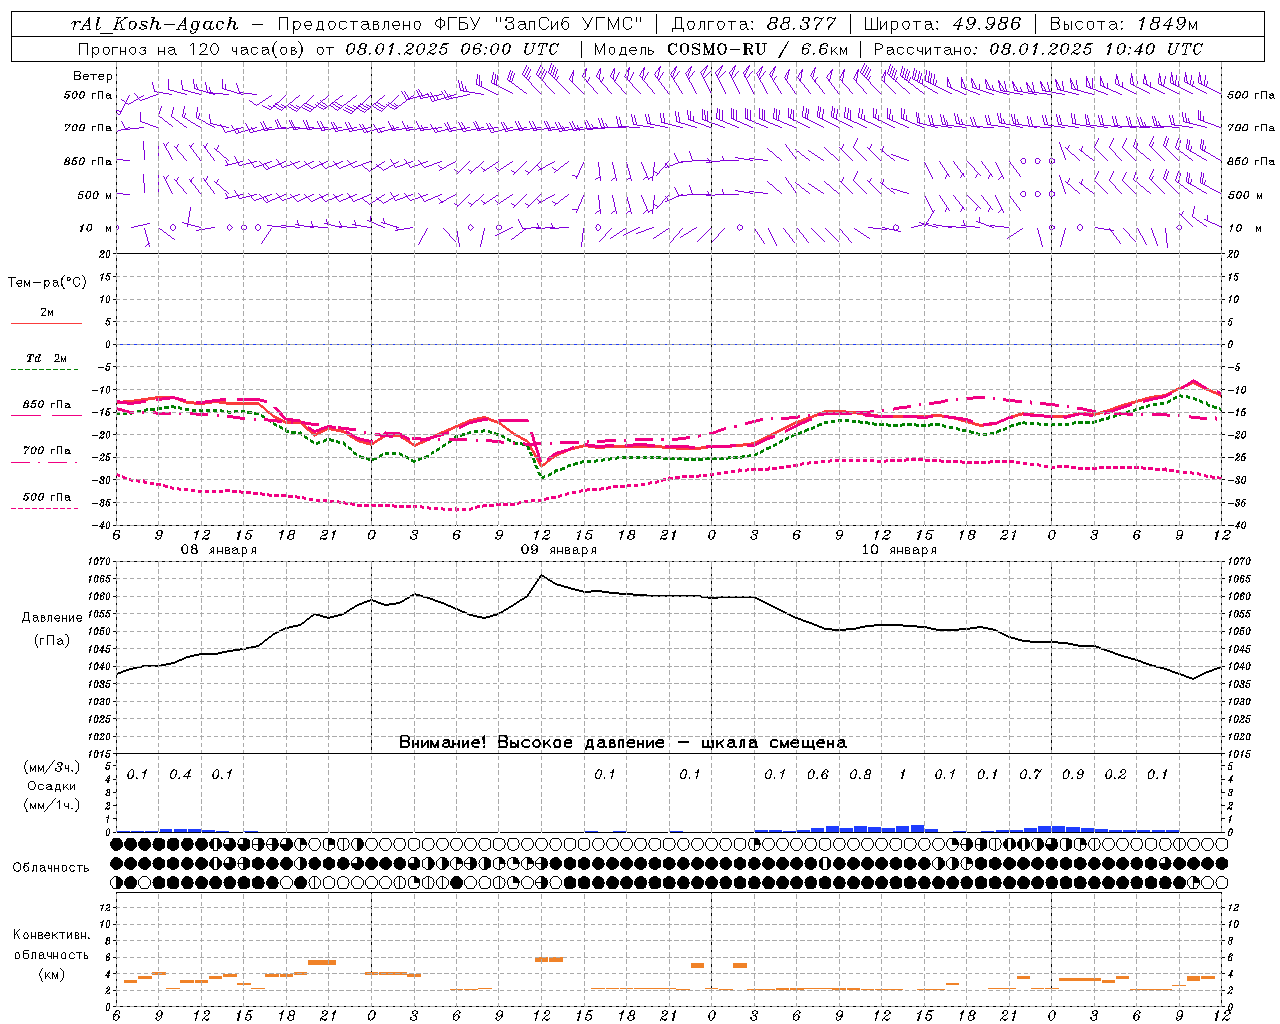Click the '850 гПа' temperature legend entry
The image size is (1280, 1024).
(47, 405)
